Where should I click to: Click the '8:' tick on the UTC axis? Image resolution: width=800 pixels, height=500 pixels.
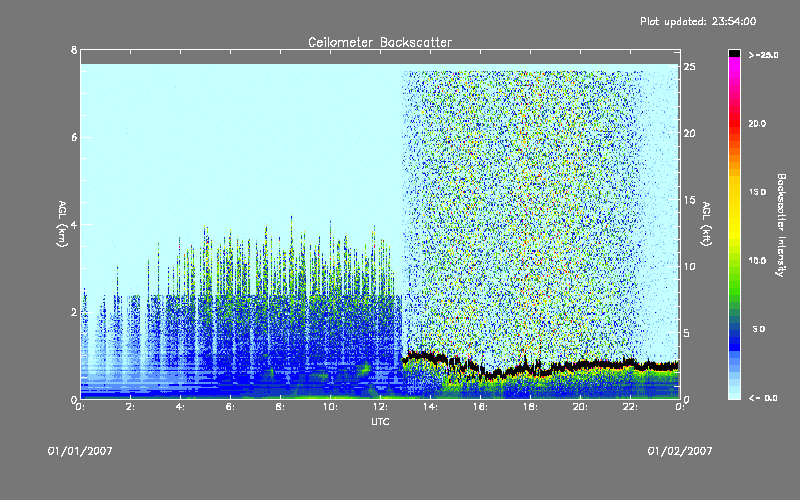[x=280, y=407]
